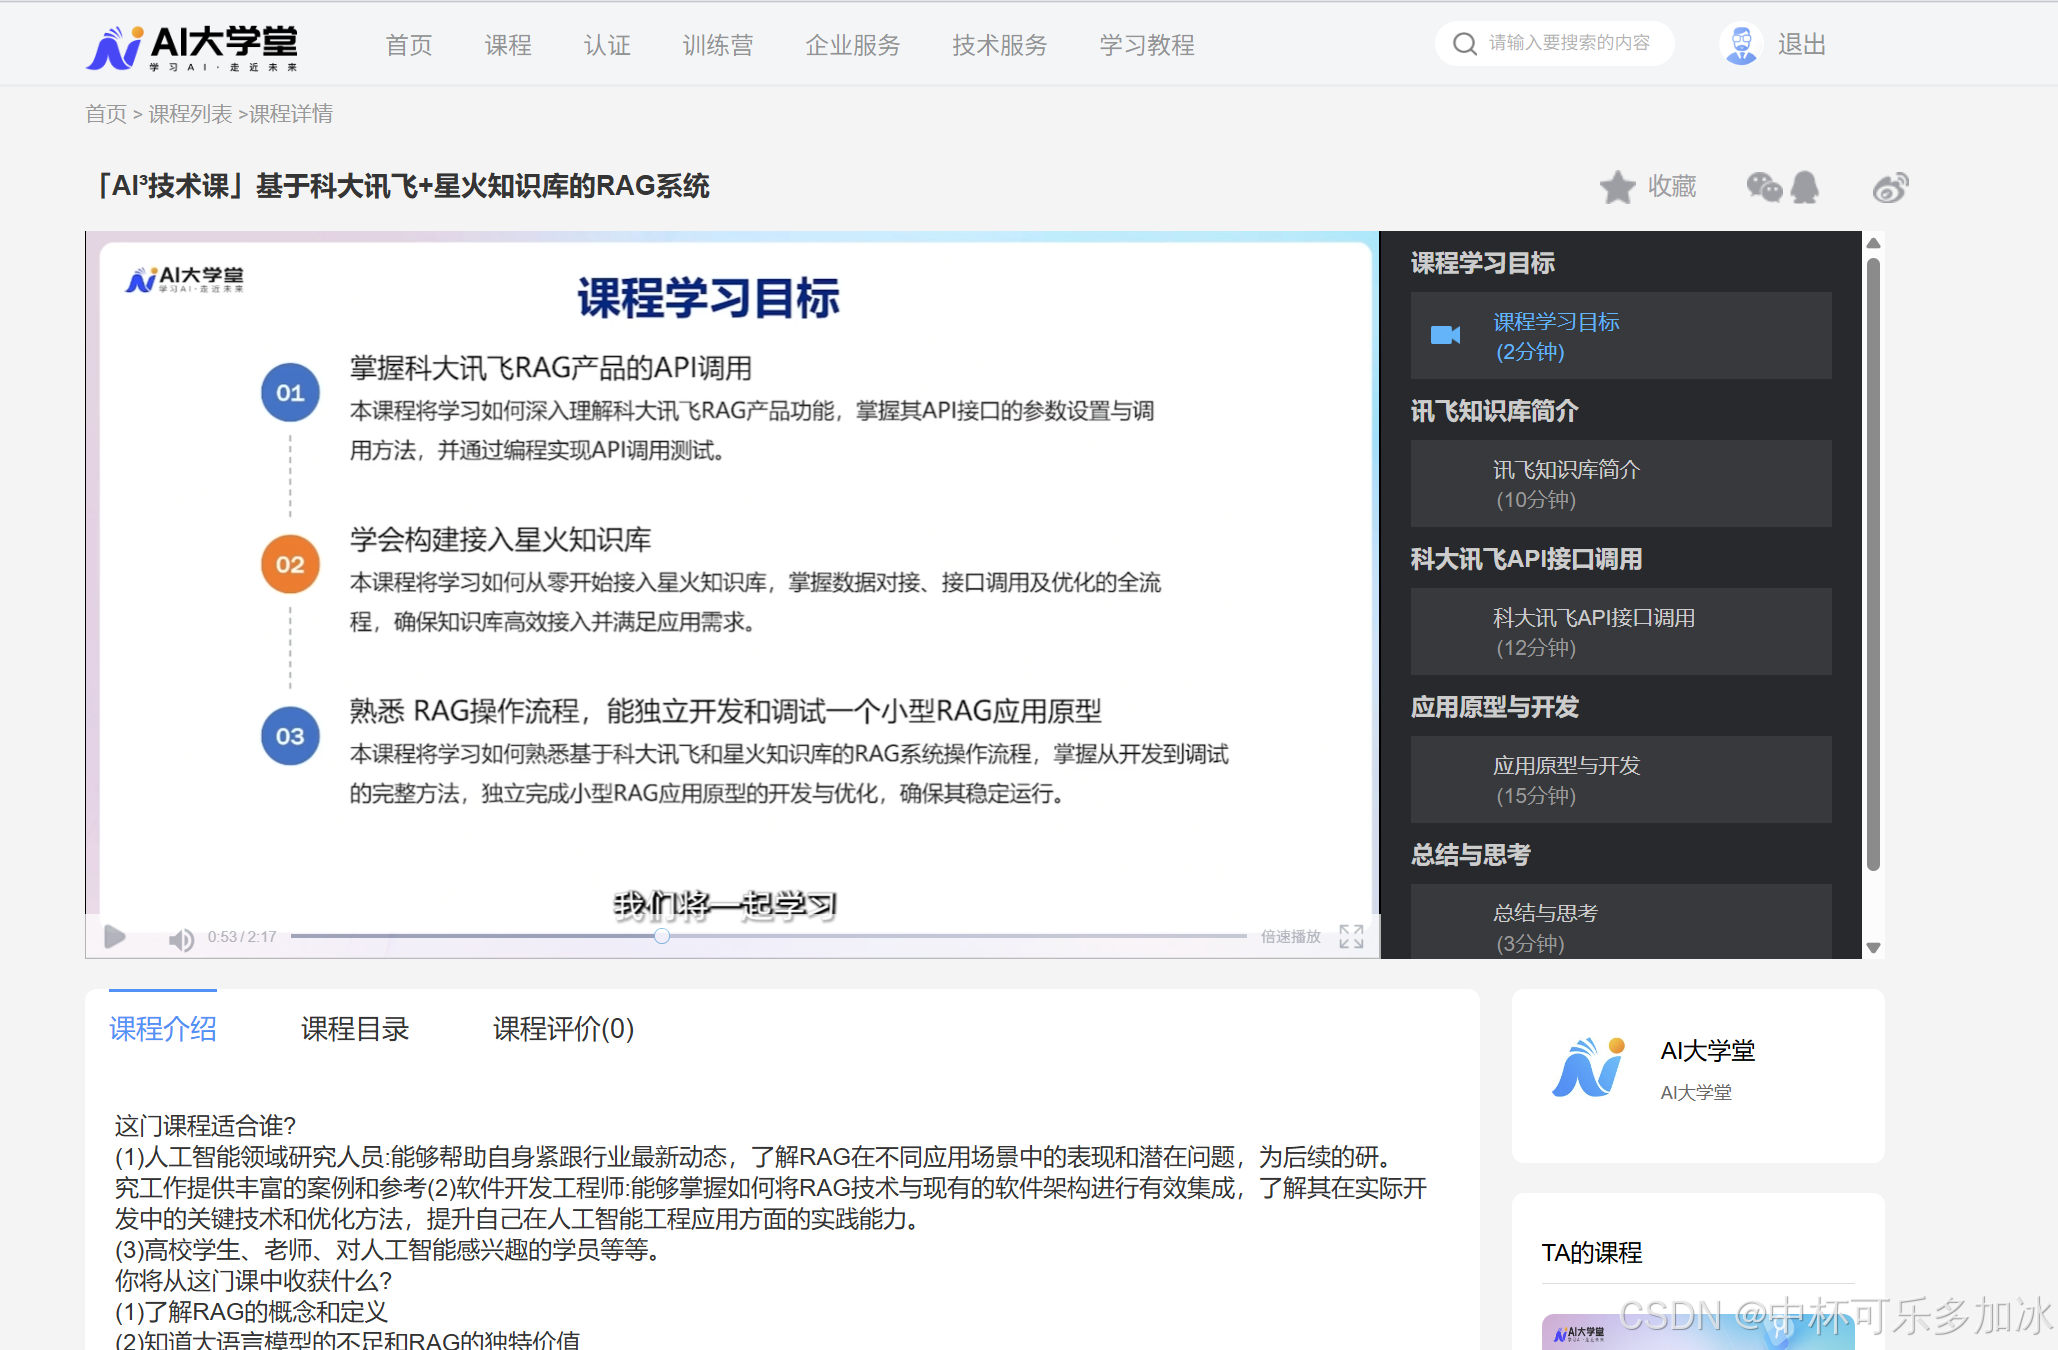Share the course on Weibo
The width and height of the screenshot is (2058, 1350).
(1889, 186)
